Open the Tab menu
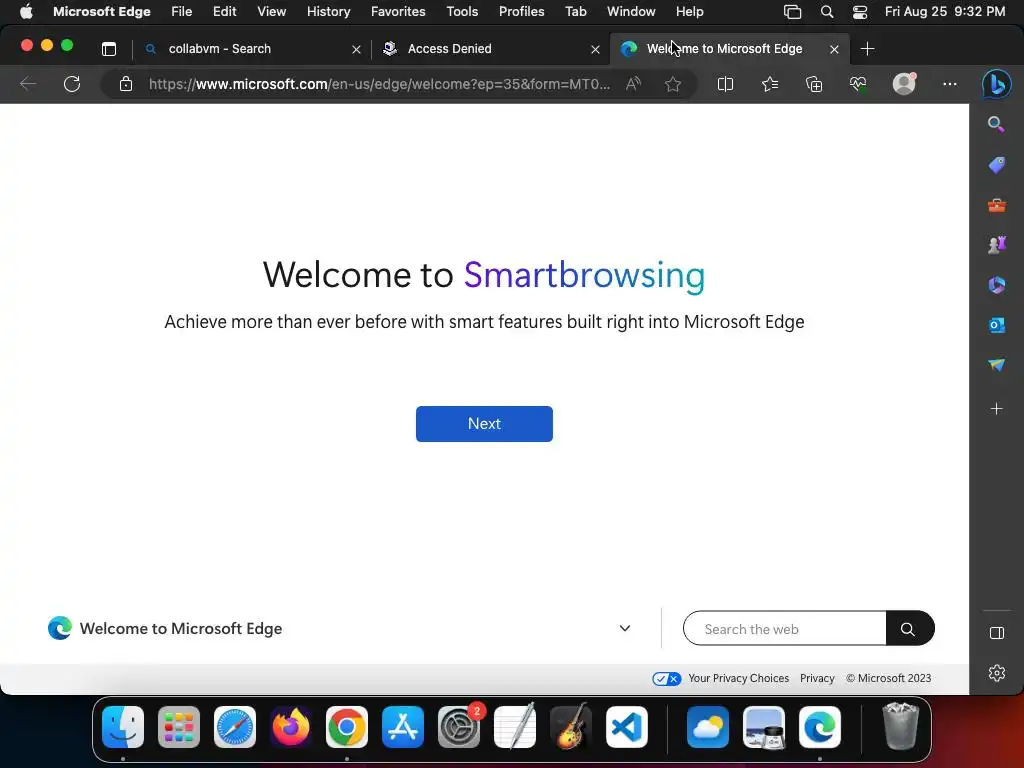 [575, 12]
